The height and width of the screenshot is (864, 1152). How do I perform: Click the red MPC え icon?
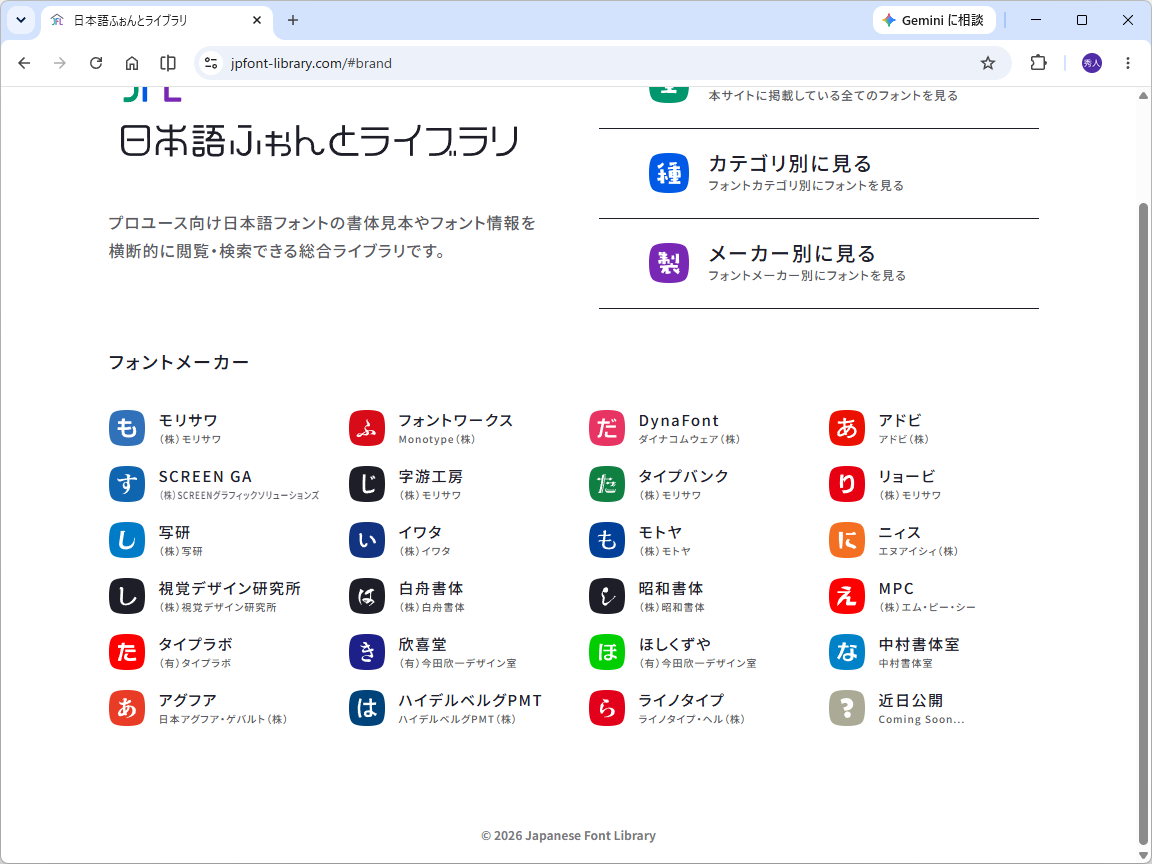pyautogui.click(x=847, y=596)
